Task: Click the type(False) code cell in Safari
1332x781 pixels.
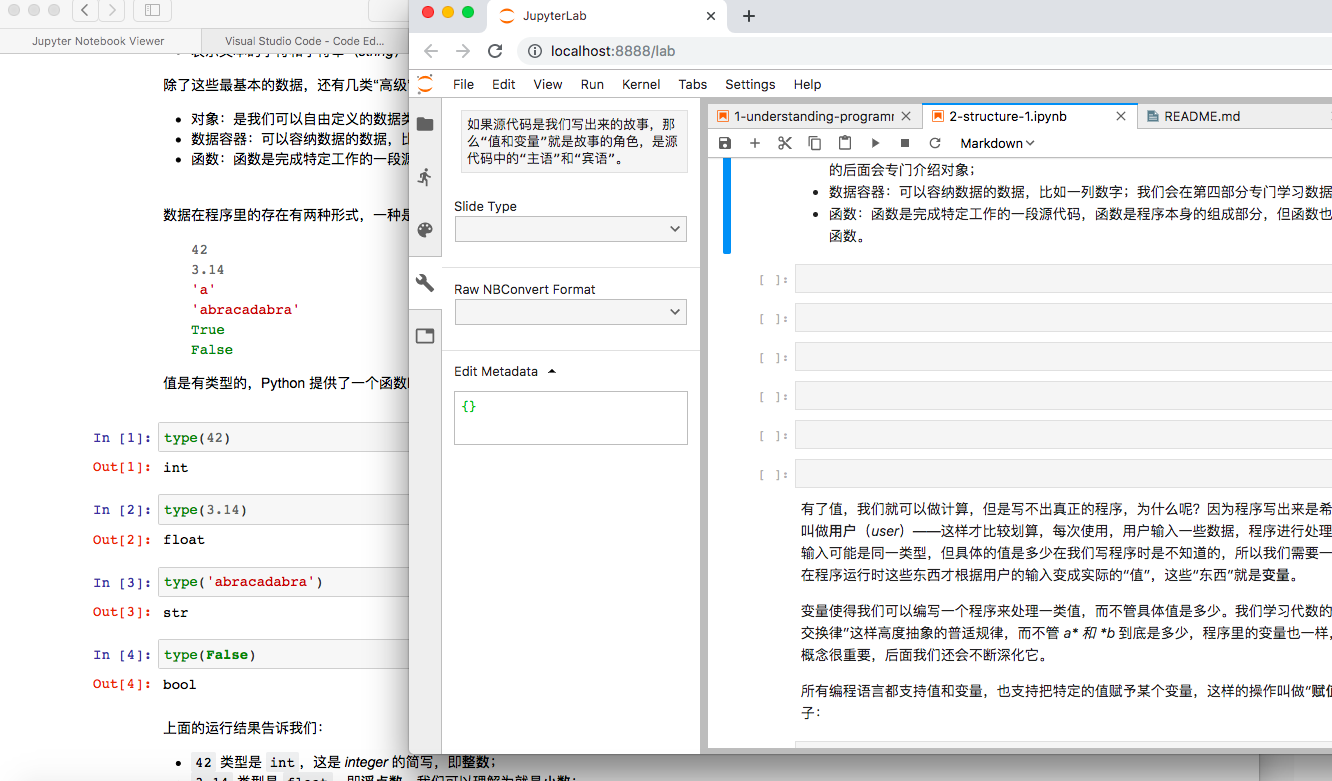Action: tap(284, 655)
